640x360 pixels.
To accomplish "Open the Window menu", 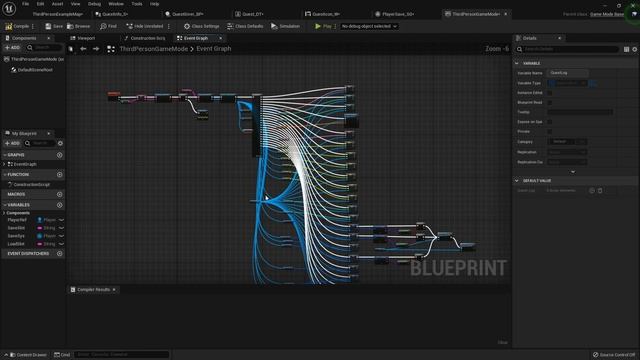I will click(x=116, y=4).
